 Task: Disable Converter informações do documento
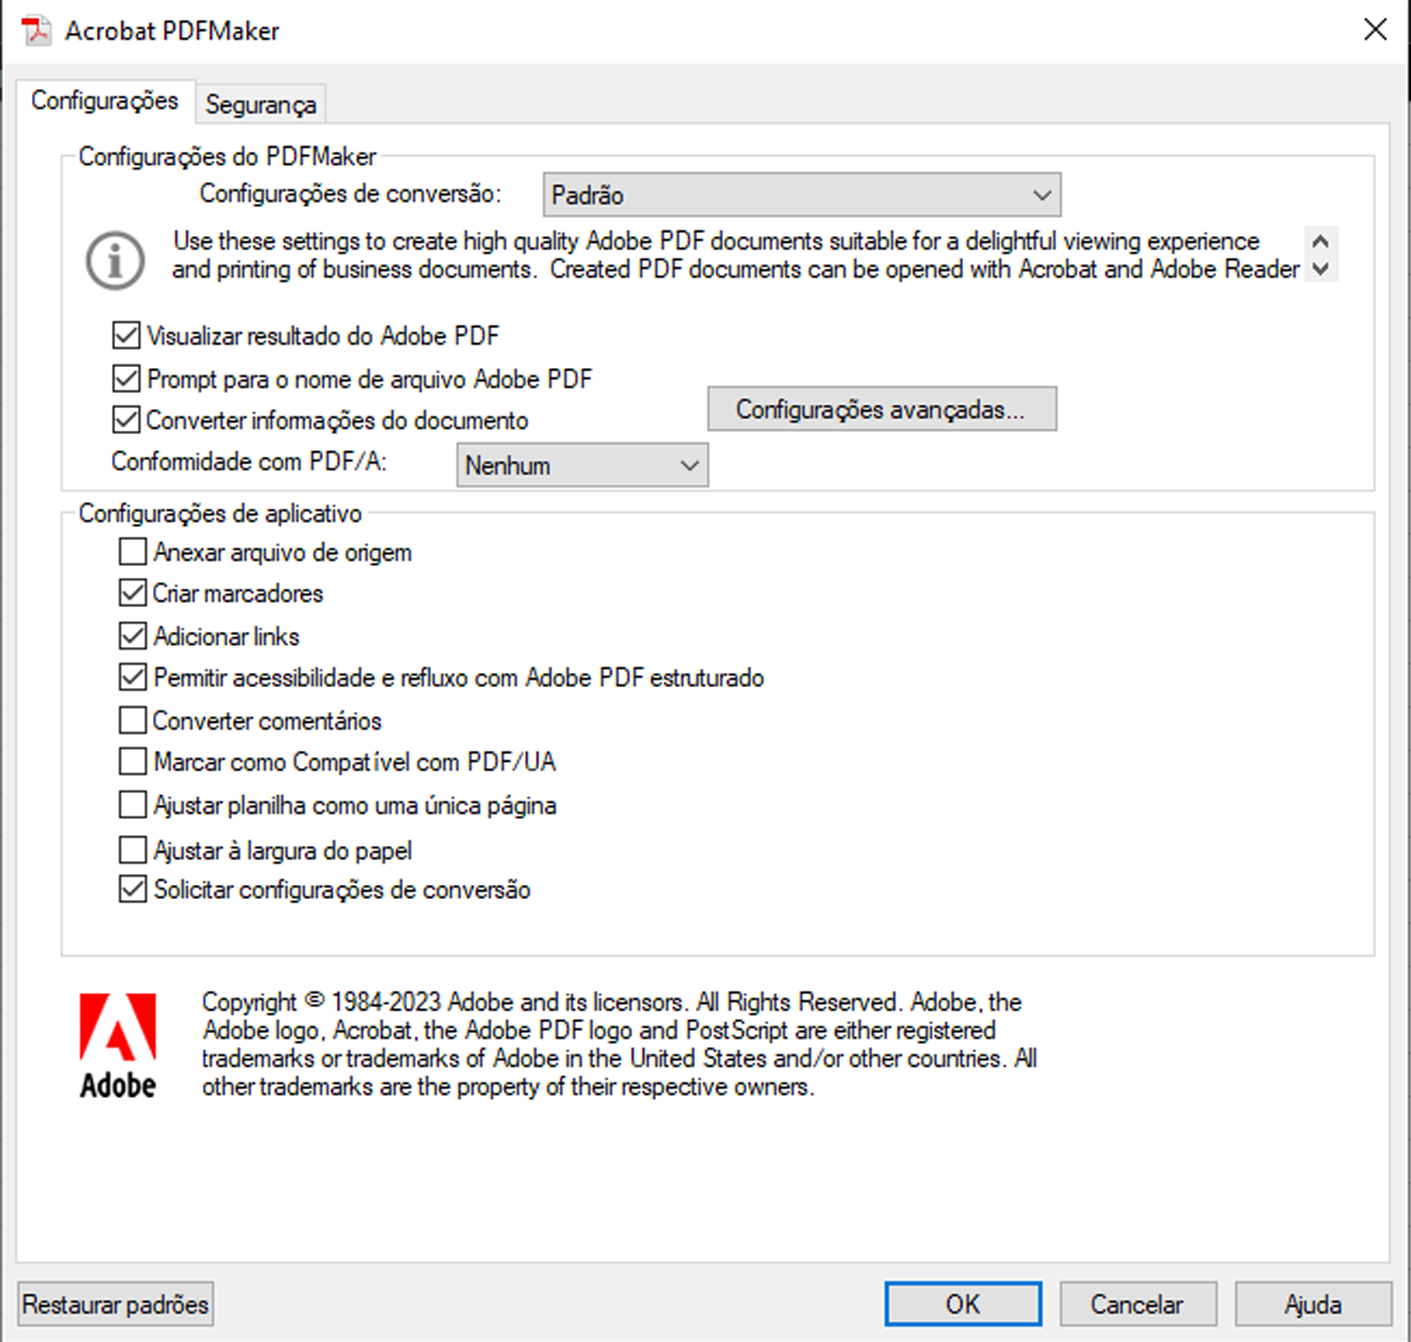(x=125, y=420)
